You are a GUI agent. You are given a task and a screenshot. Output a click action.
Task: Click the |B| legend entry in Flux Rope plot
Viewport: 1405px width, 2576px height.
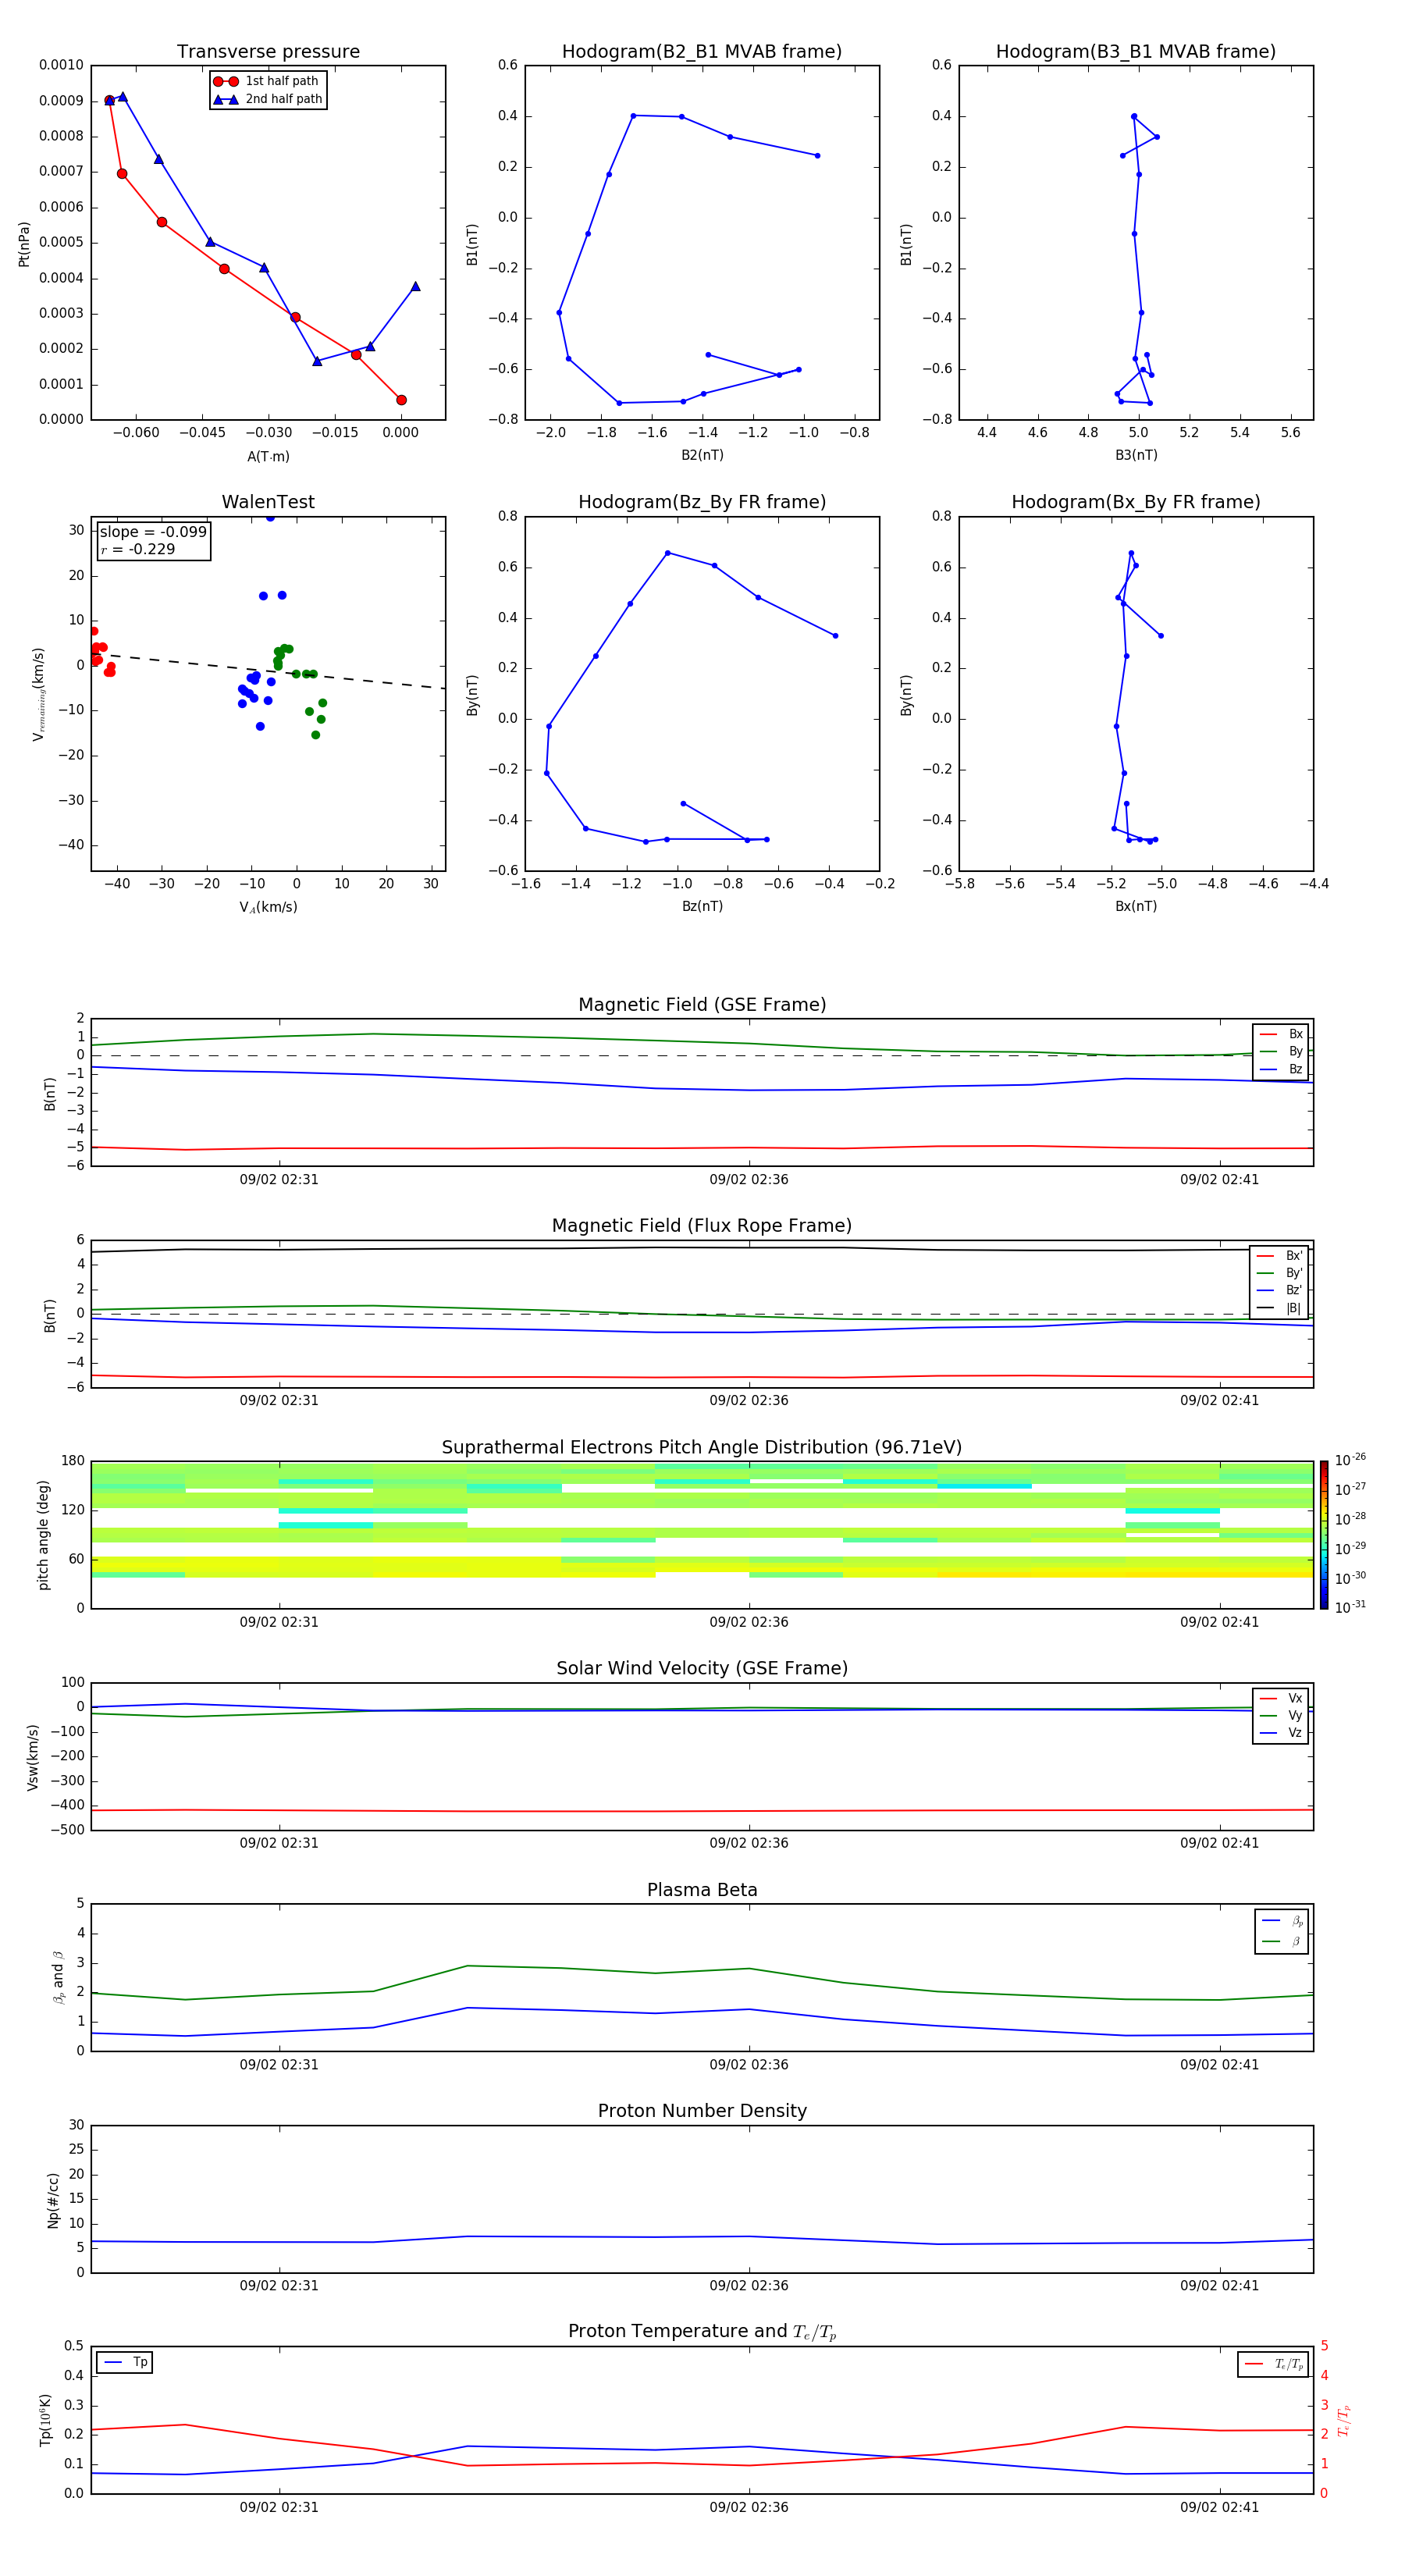pos(1279,1308)
